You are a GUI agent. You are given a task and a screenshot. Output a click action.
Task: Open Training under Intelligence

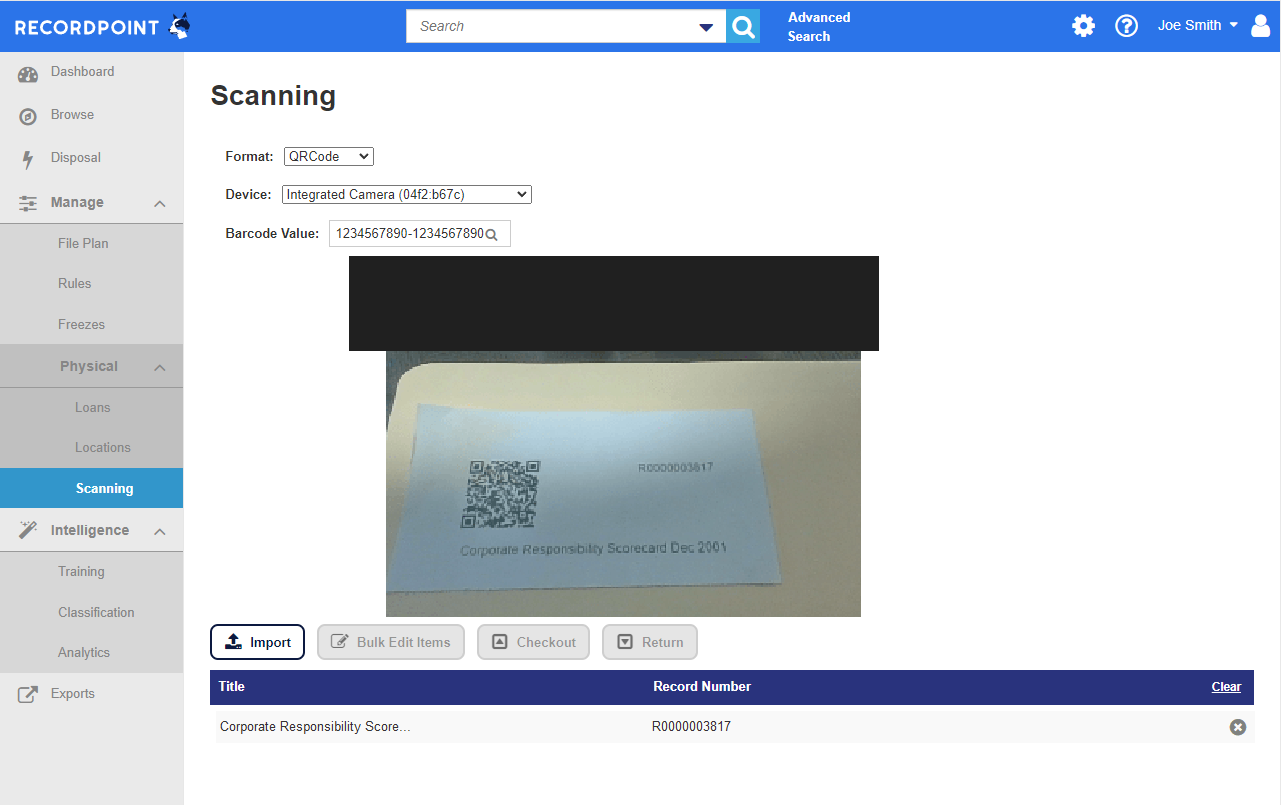(81, 572)
